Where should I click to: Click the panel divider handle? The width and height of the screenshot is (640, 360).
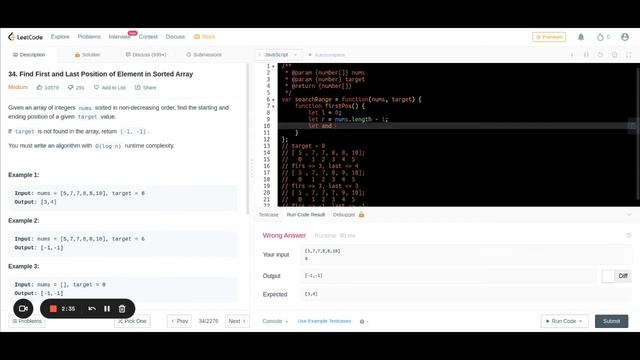[x=252, y=168]
